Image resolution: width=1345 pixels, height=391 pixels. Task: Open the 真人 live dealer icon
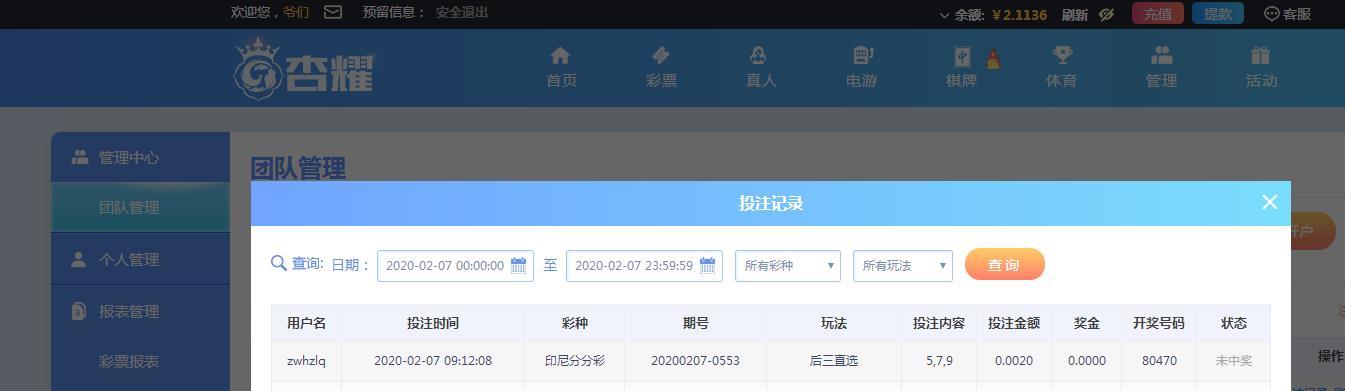[x=760, y=55]
